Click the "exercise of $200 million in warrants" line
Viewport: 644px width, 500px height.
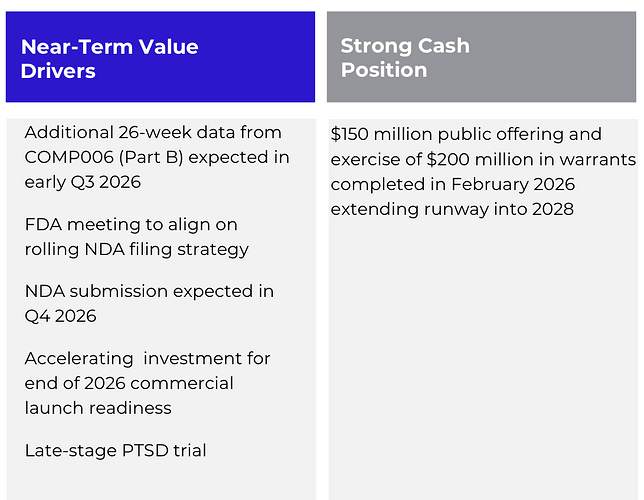483,159
